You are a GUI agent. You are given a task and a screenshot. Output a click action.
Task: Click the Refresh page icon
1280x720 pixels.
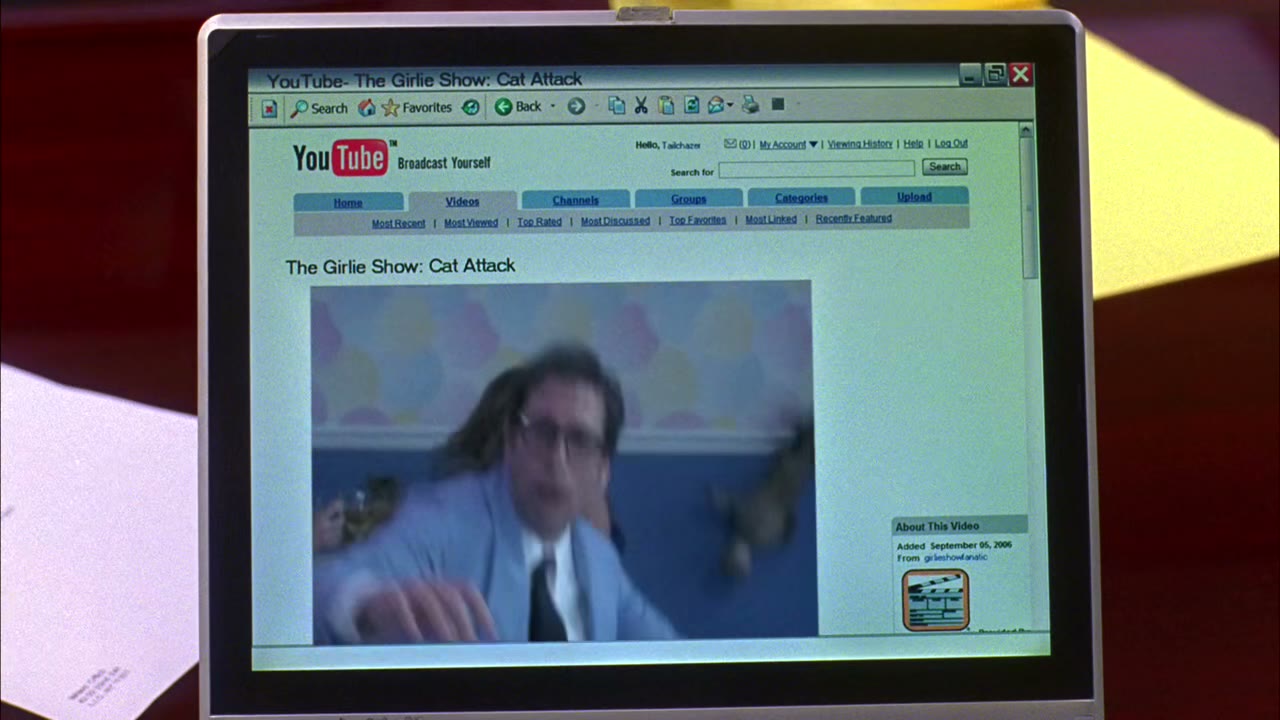pos(691,105)
